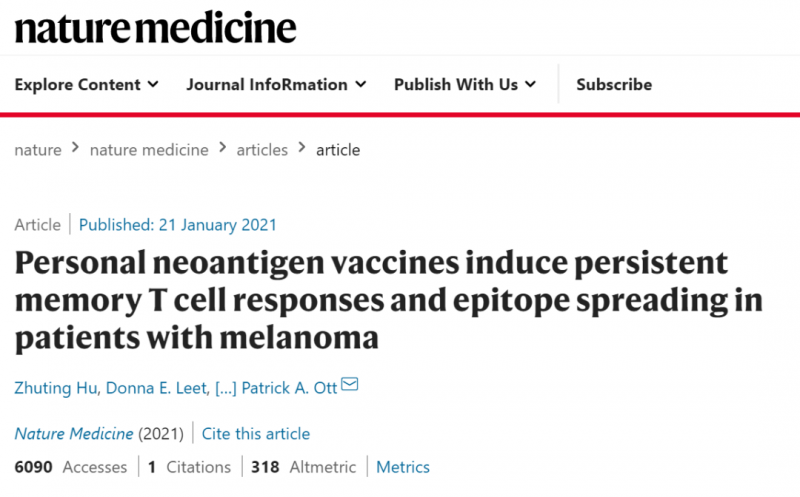800x497 pixels.
Task: Click the nature medicine logo
Action: click(155, 28)
